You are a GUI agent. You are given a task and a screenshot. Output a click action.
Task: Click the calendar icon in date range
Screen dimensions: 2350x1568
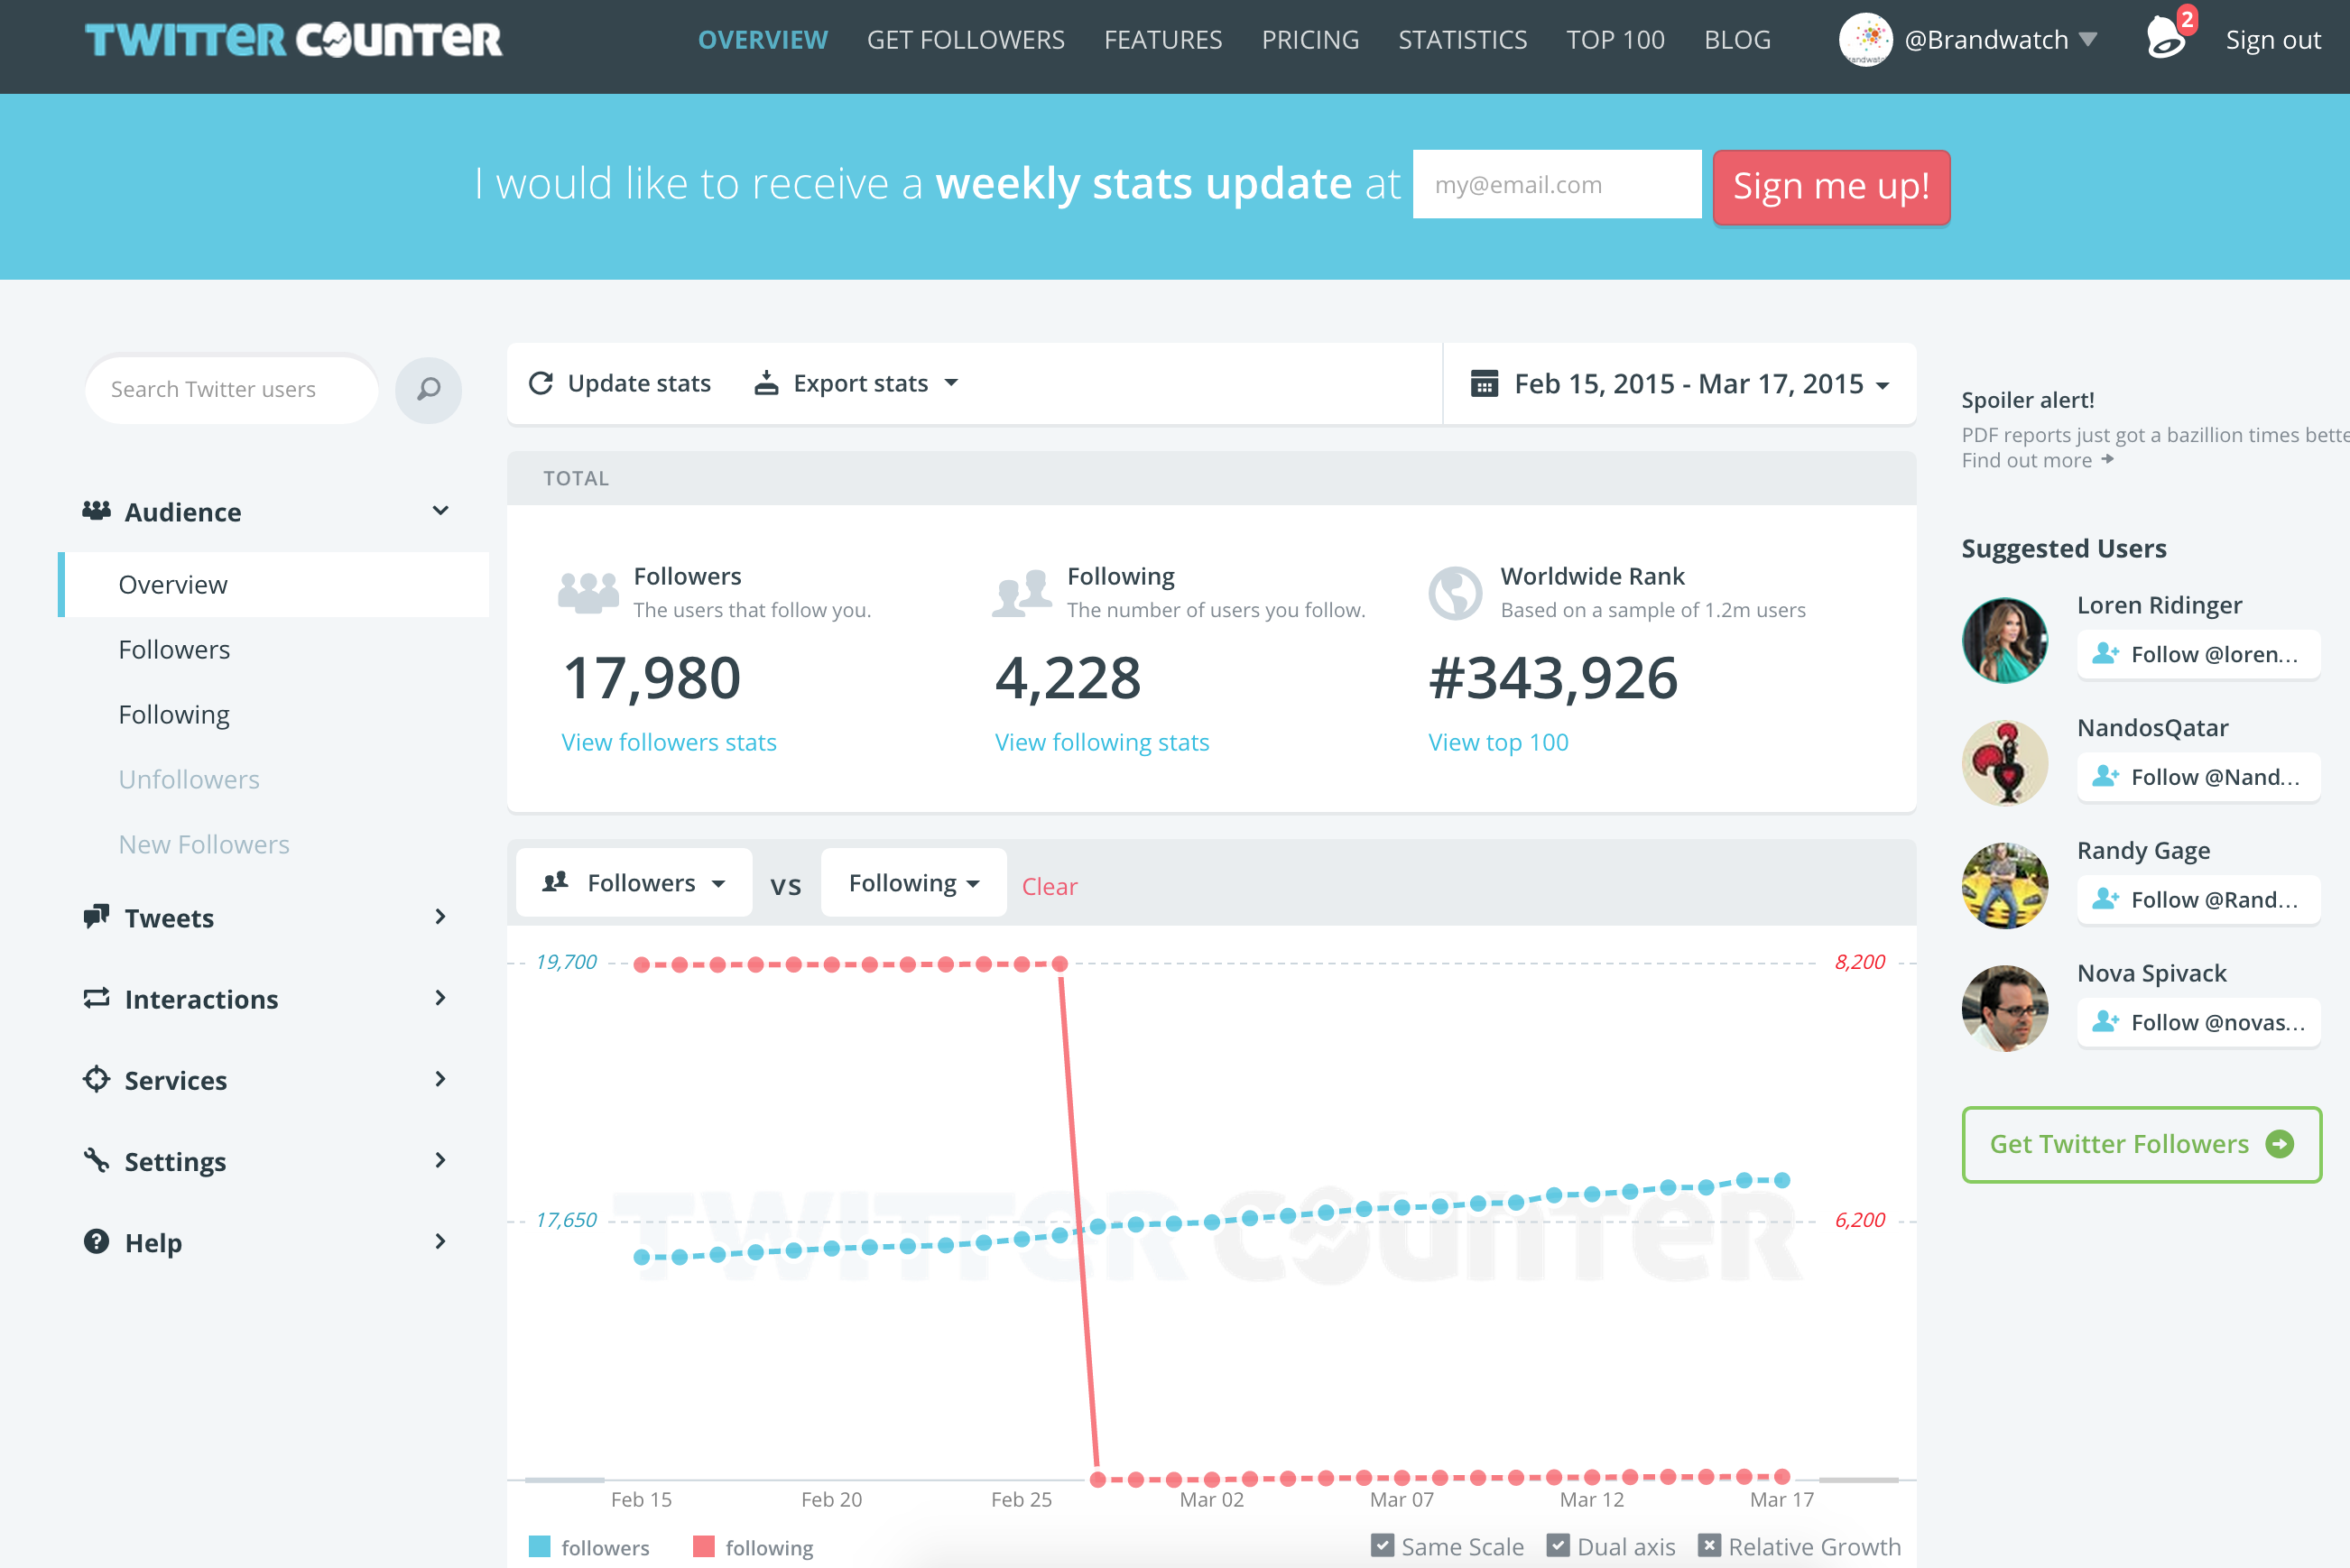click(1484, 383)
